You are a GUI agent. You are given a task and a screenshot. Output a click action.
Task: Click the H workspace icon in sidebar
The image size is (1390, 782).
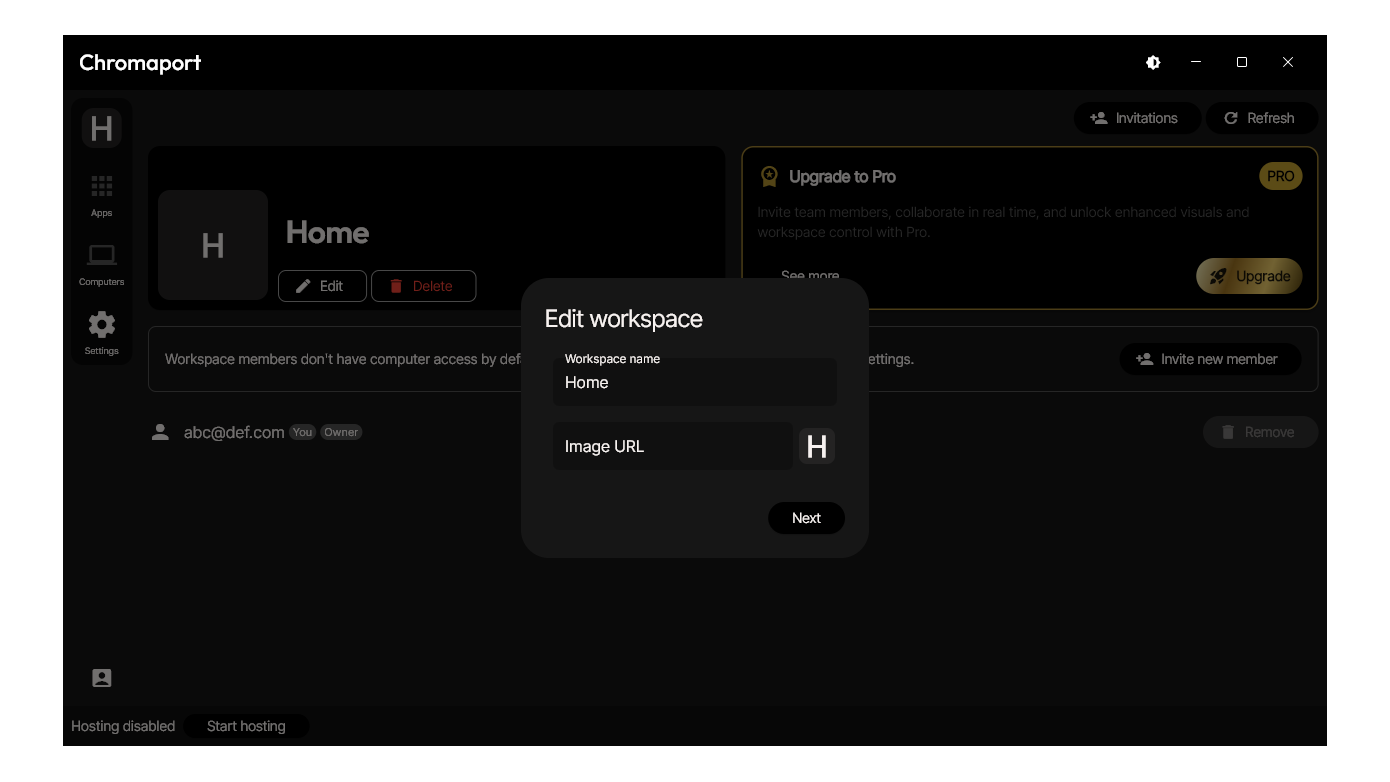coord(102,128)
